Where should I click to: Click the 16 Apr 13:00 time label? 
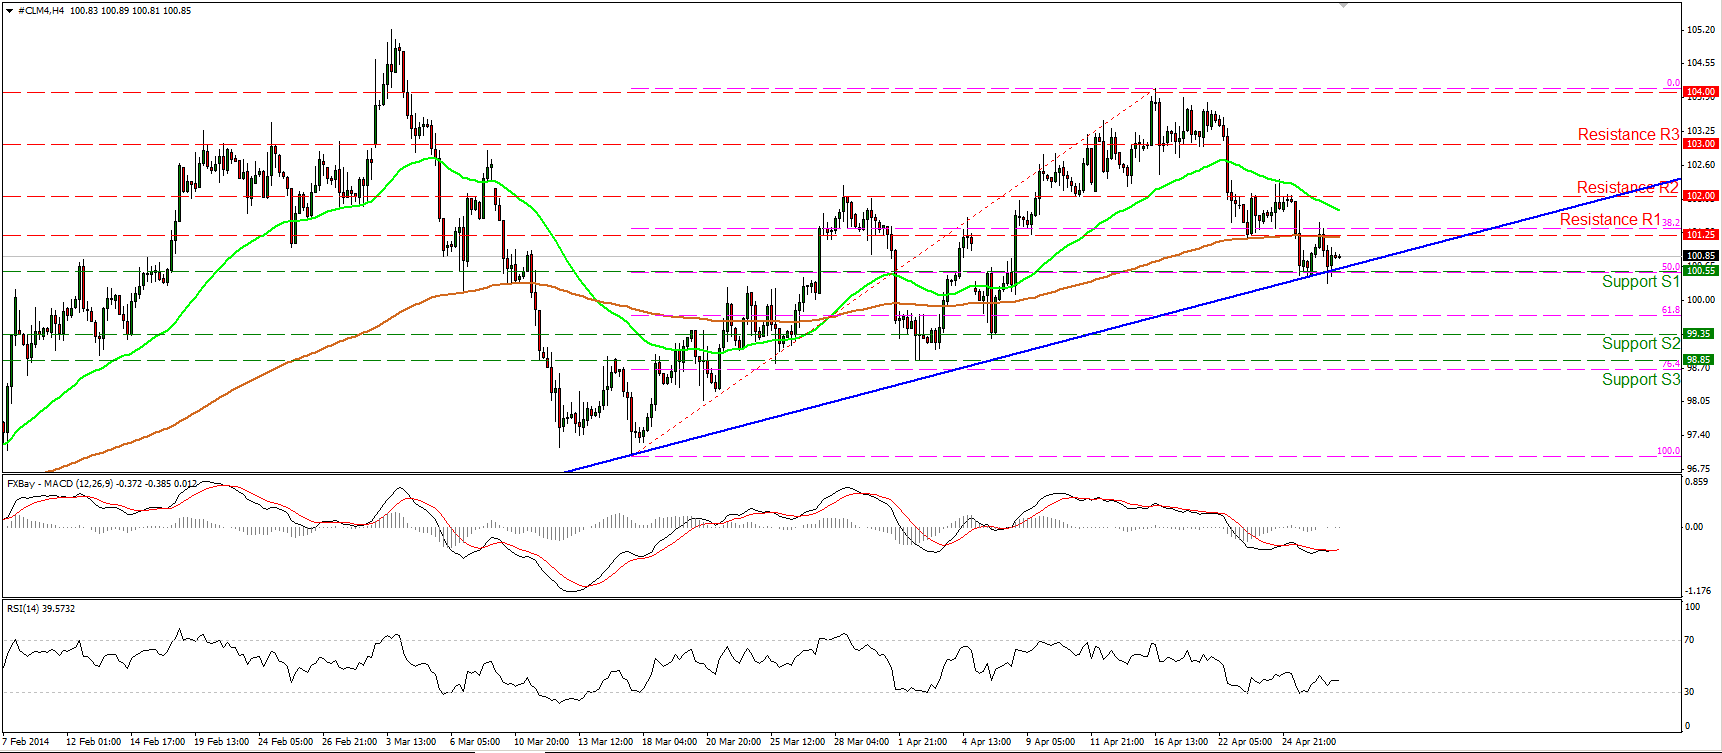pos(1181,742)
